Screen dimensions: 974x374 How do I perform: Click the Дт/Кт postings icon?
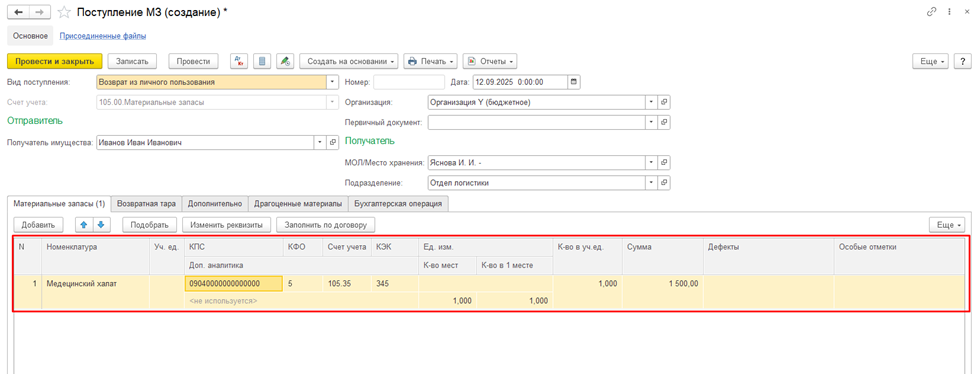[239, 61]
